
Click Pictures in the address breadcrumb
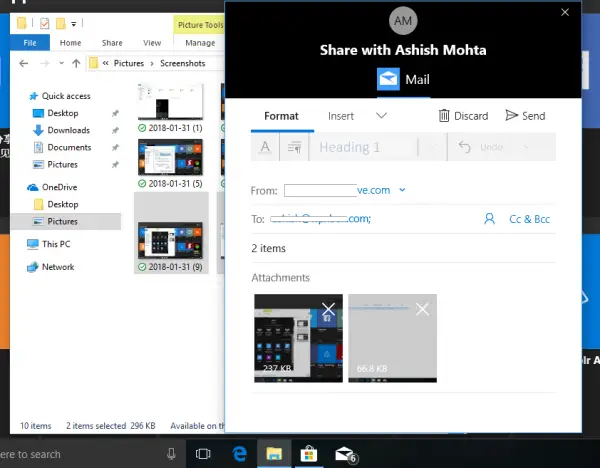click(129, 63)
